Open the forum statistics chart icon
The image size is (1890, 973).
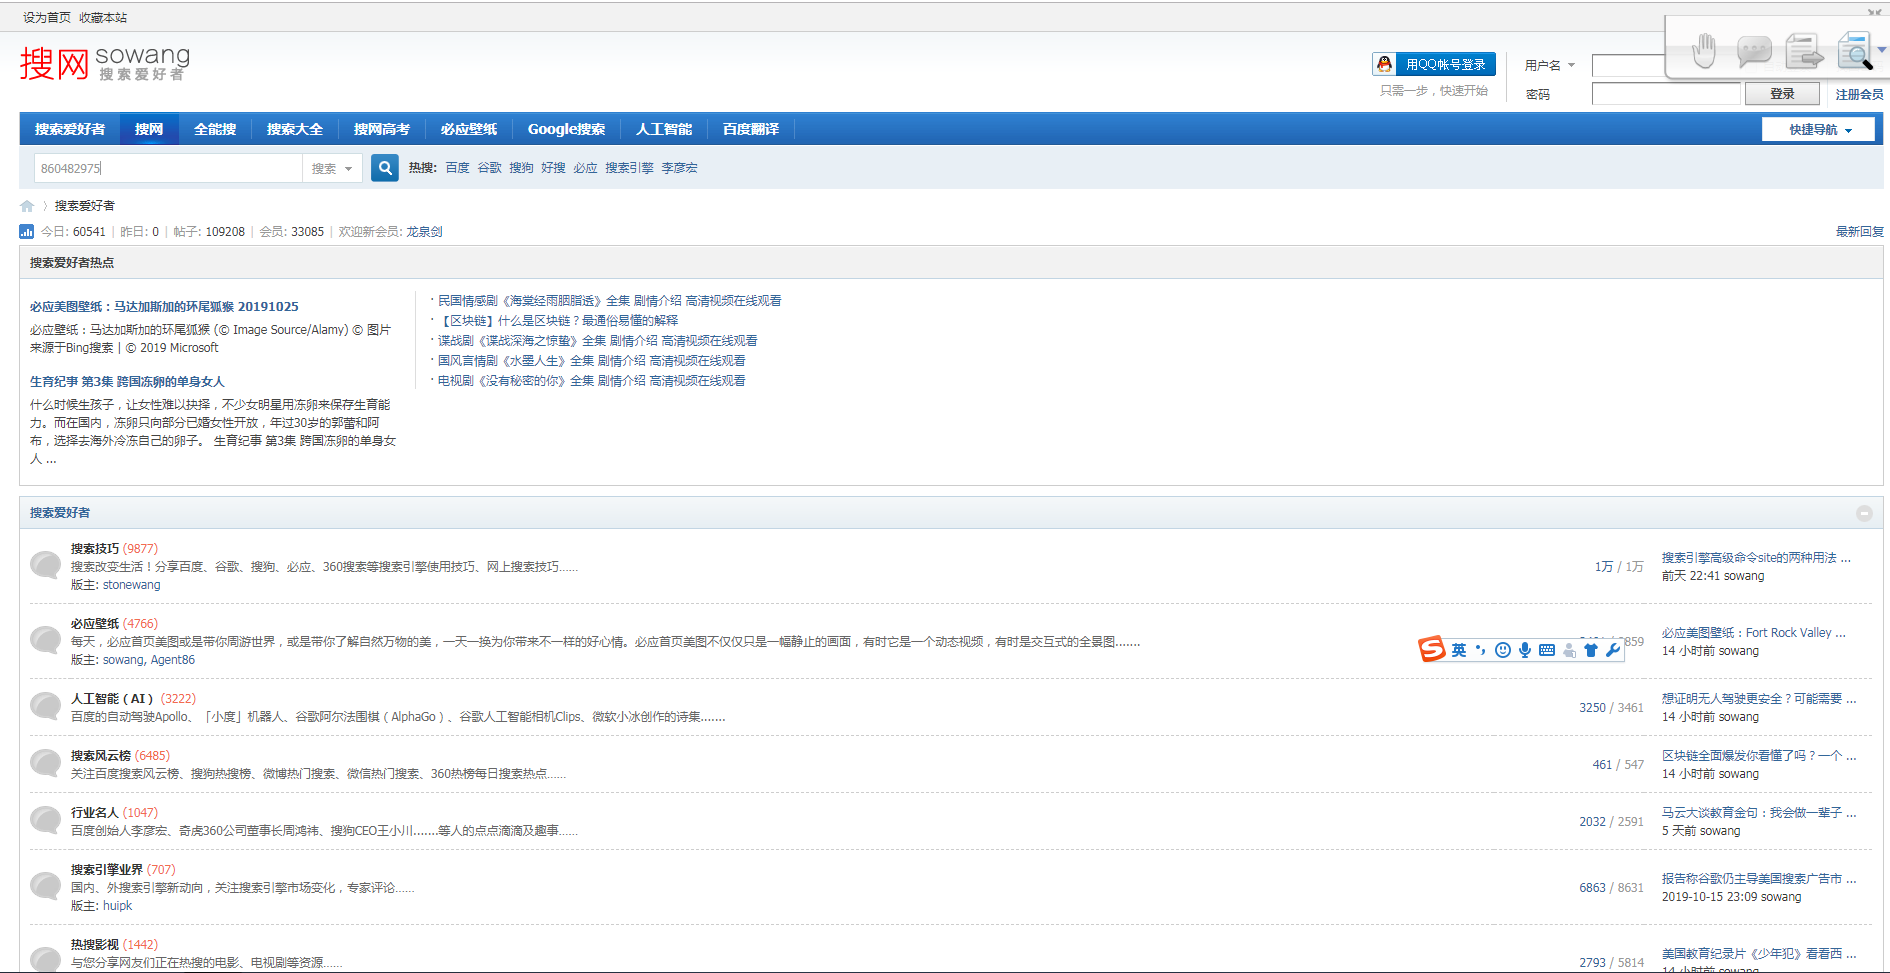[27, 232]
